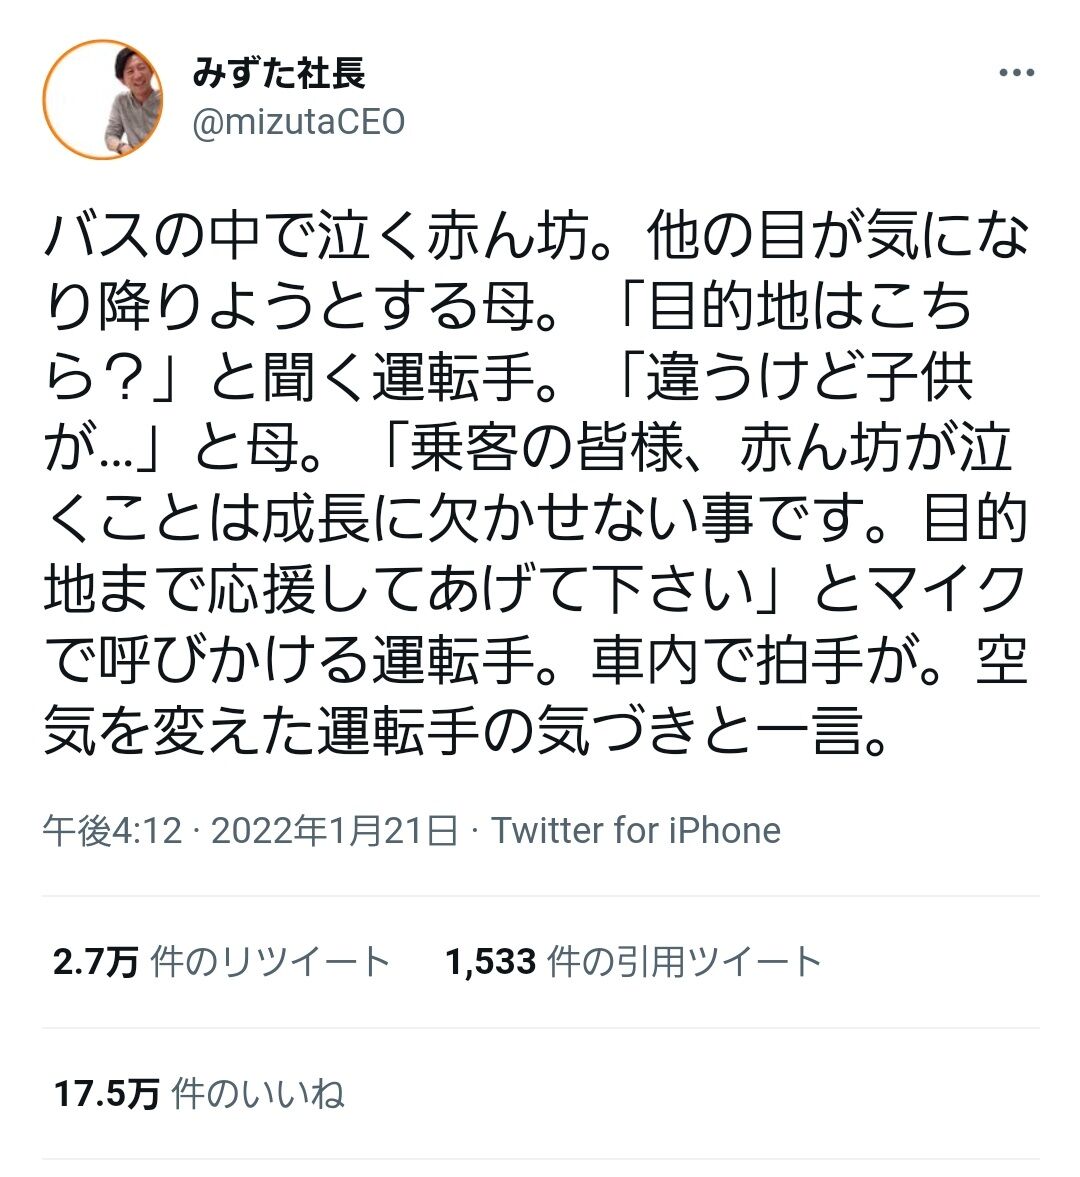Click the 午後4:12 time text
Screen dimensions: 1080x1177
tap(113, 830)
